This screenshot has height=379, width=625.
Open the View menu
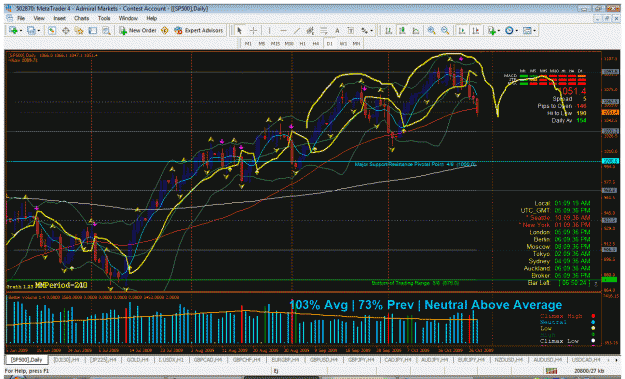click(x=39, y=18)
